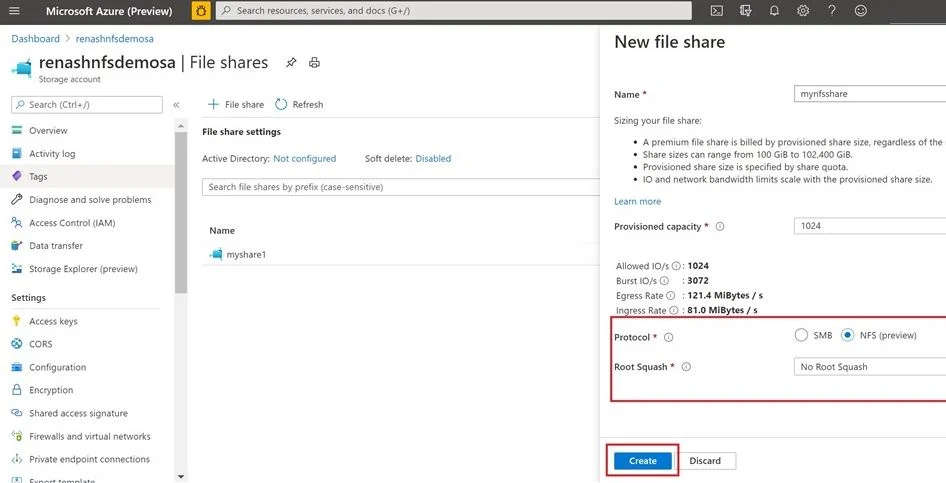Click the Create button

click(643, 461)
